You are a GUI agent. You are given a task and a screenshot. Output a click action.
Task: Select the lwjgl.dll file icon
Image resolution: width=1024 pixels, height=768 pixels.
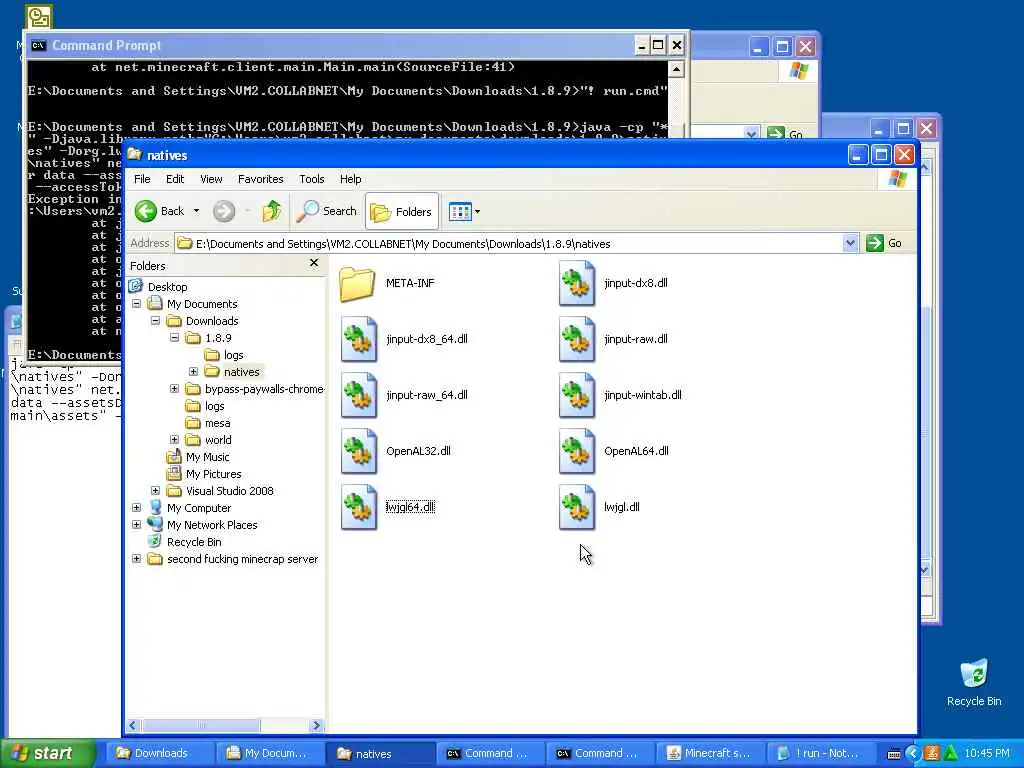click(x=577, y=507)
